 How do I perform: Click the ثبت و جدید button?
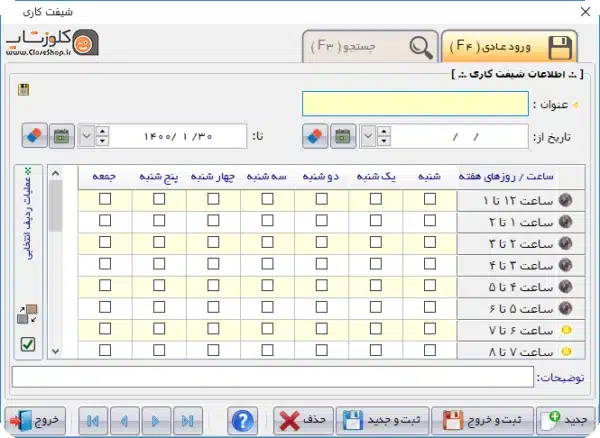coord(382,421)
